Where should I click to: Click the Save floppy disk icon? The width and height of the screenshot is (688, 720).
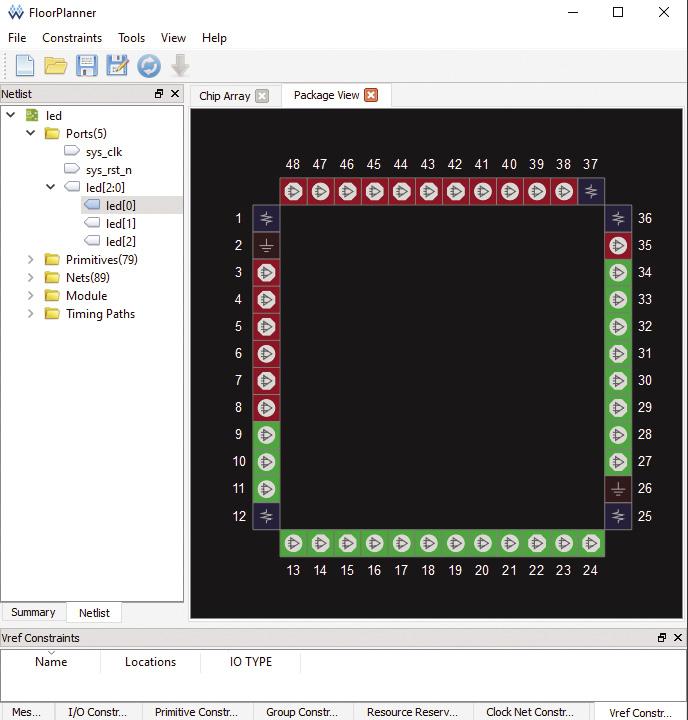(86, 65)
